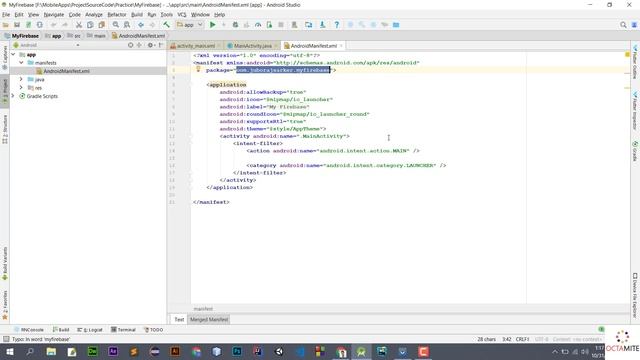Open the VCS menu

click(182, 15)
